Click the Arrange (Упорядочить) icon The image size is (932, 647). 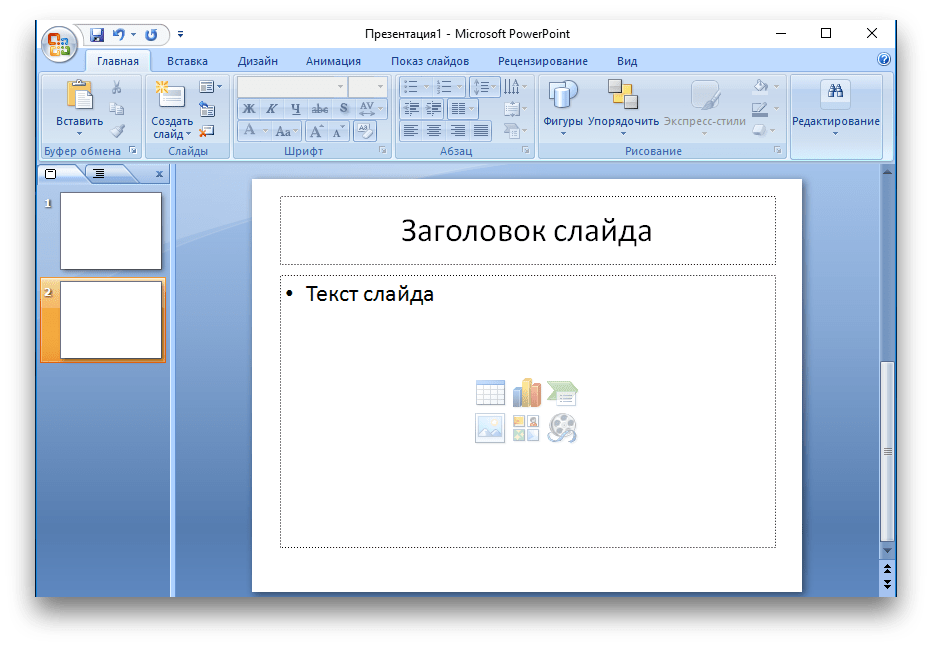(623, 96)
